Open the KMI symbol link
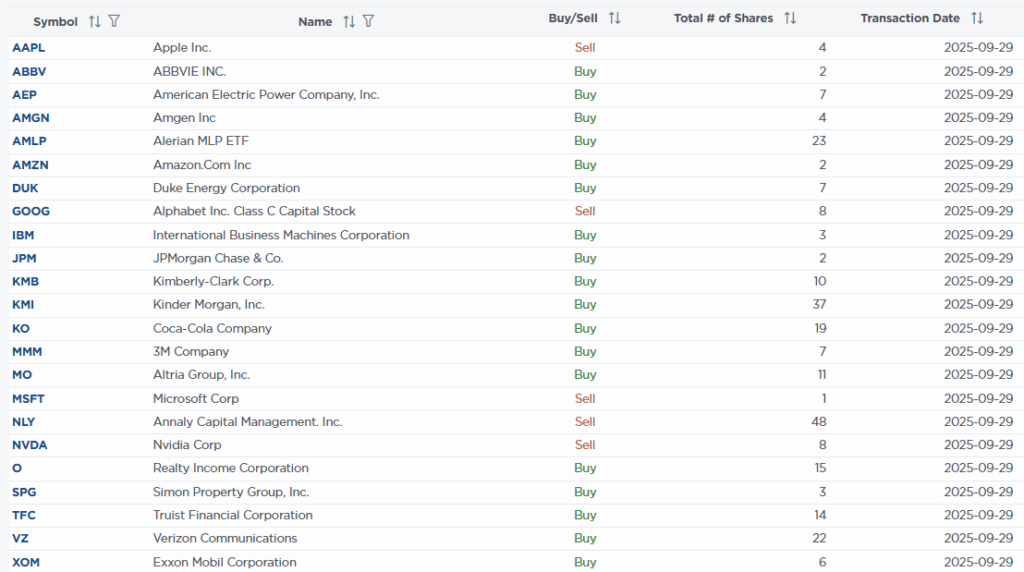 pyautogui.click(x=23, y=305)
